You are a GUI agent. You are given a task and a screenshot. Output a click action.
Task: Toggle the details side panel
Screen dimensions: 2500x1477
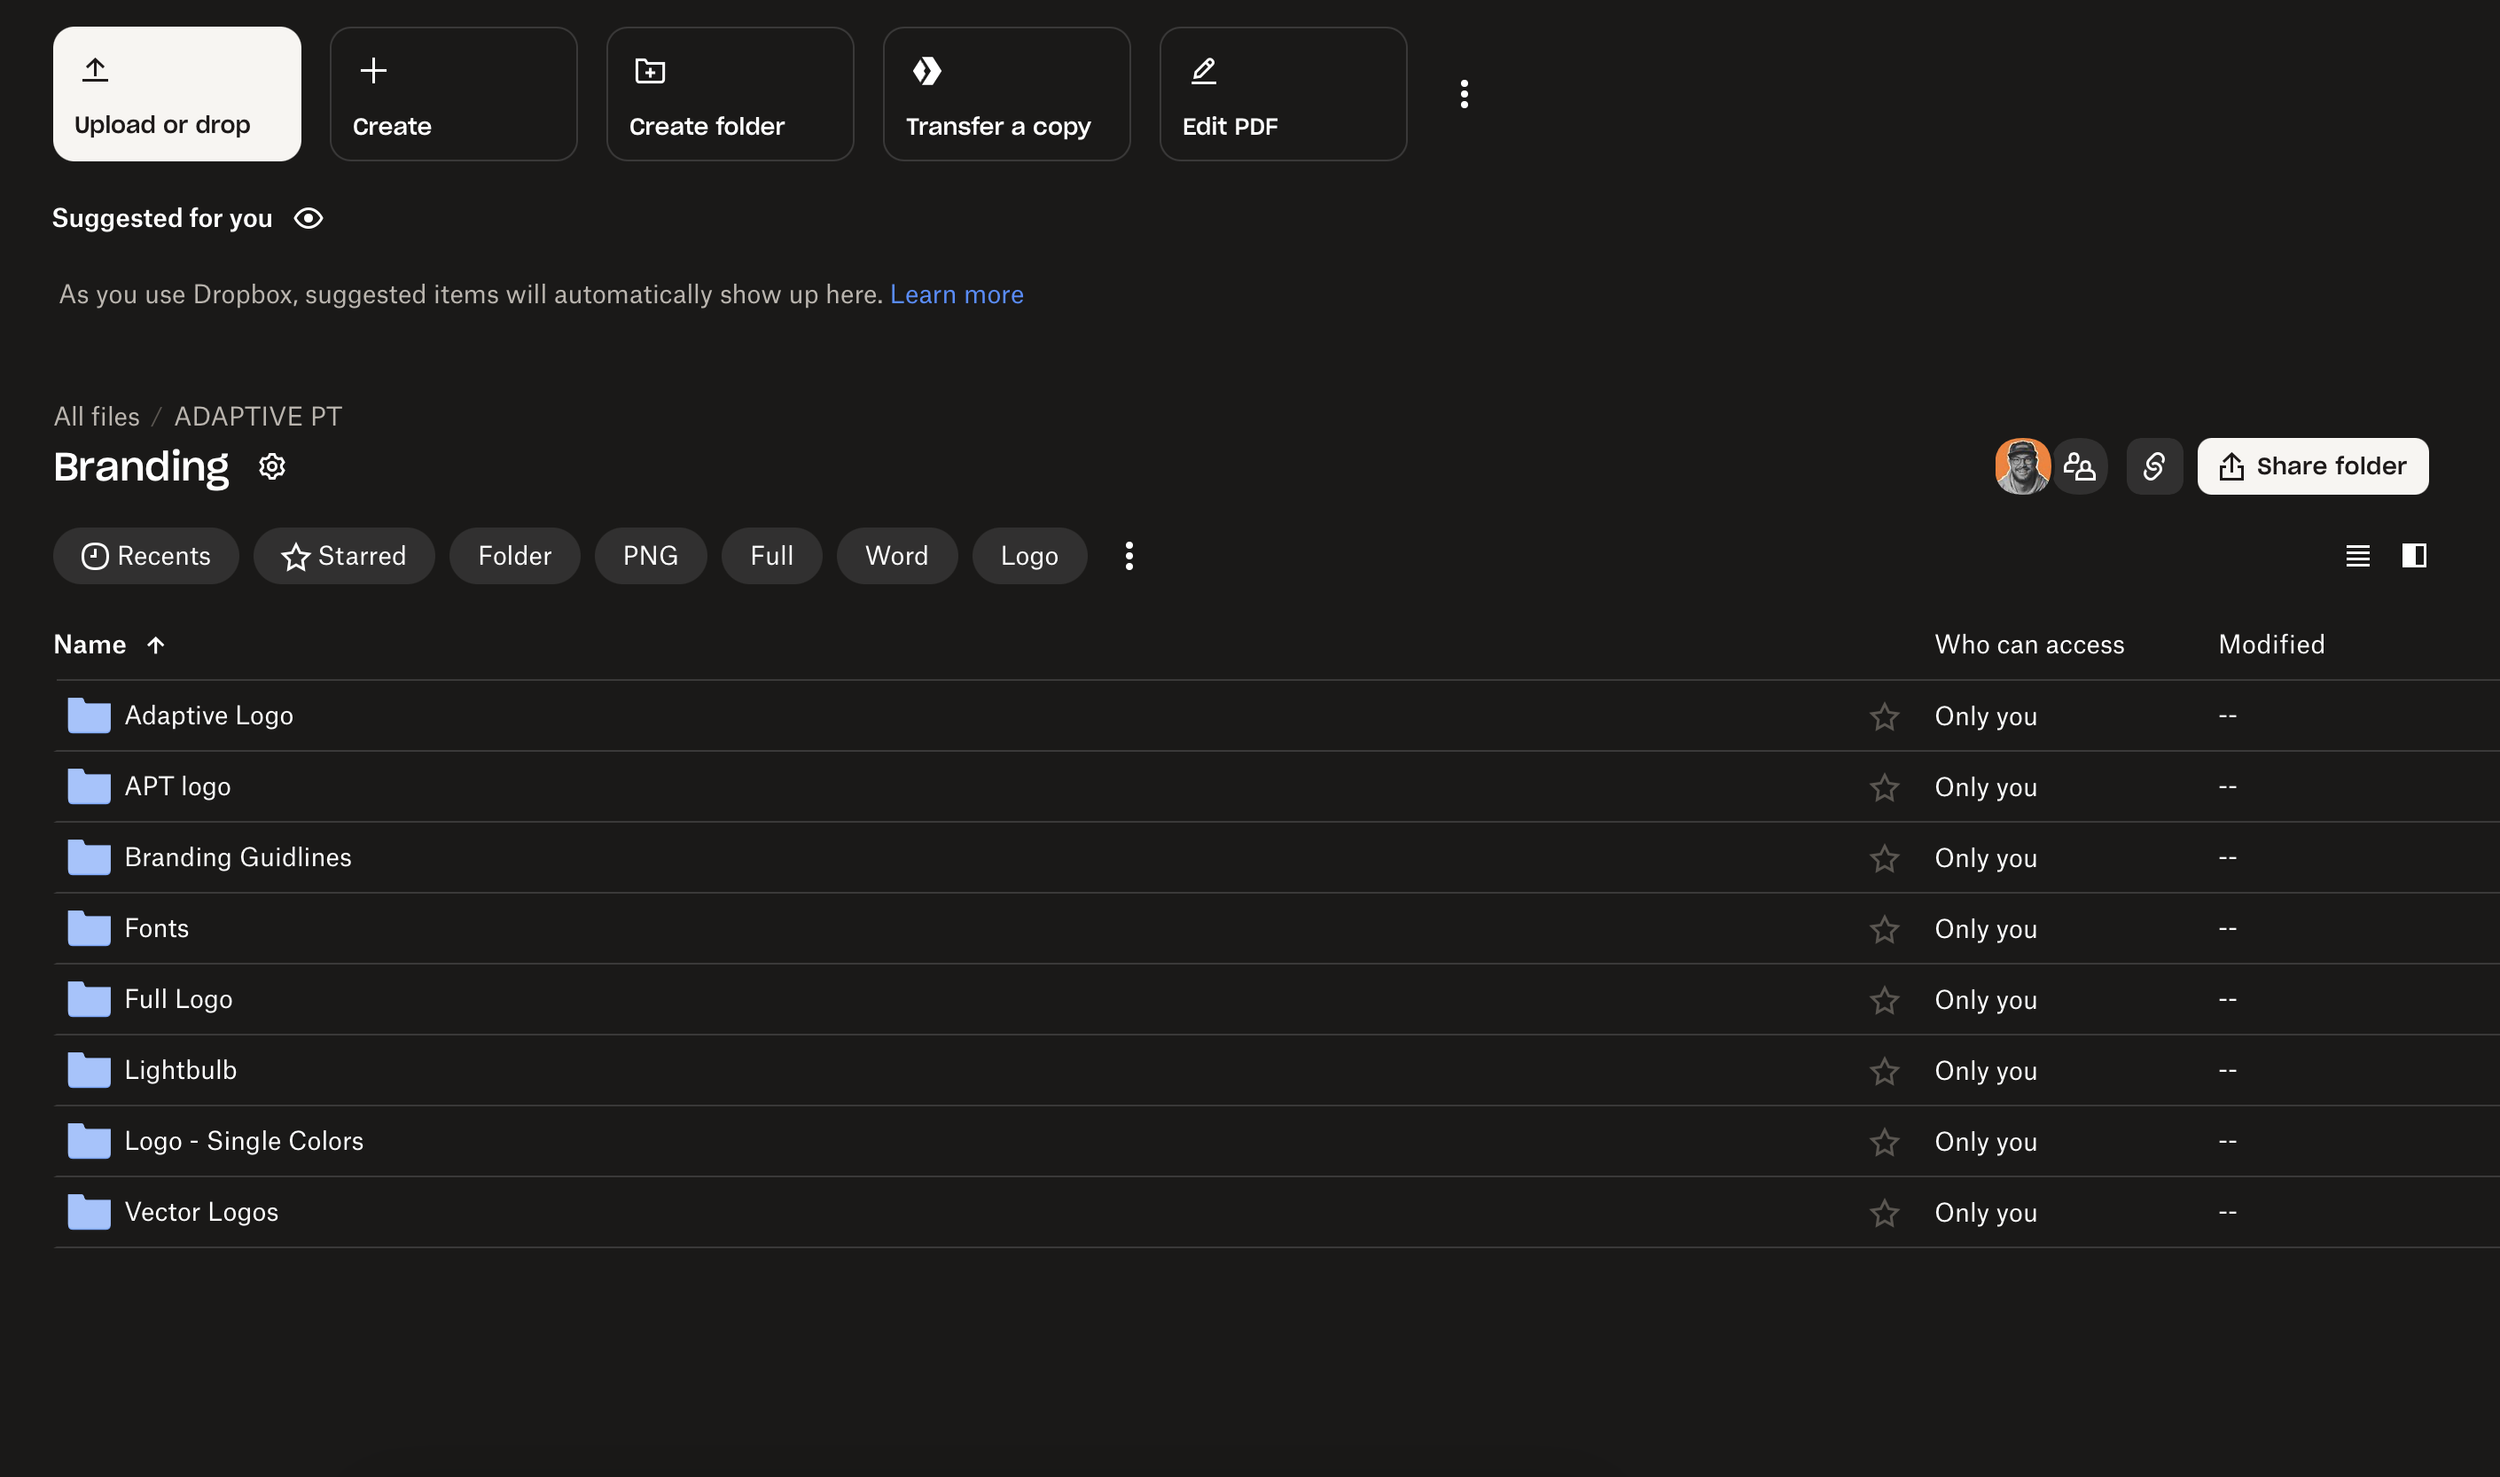pos(2414,556)
